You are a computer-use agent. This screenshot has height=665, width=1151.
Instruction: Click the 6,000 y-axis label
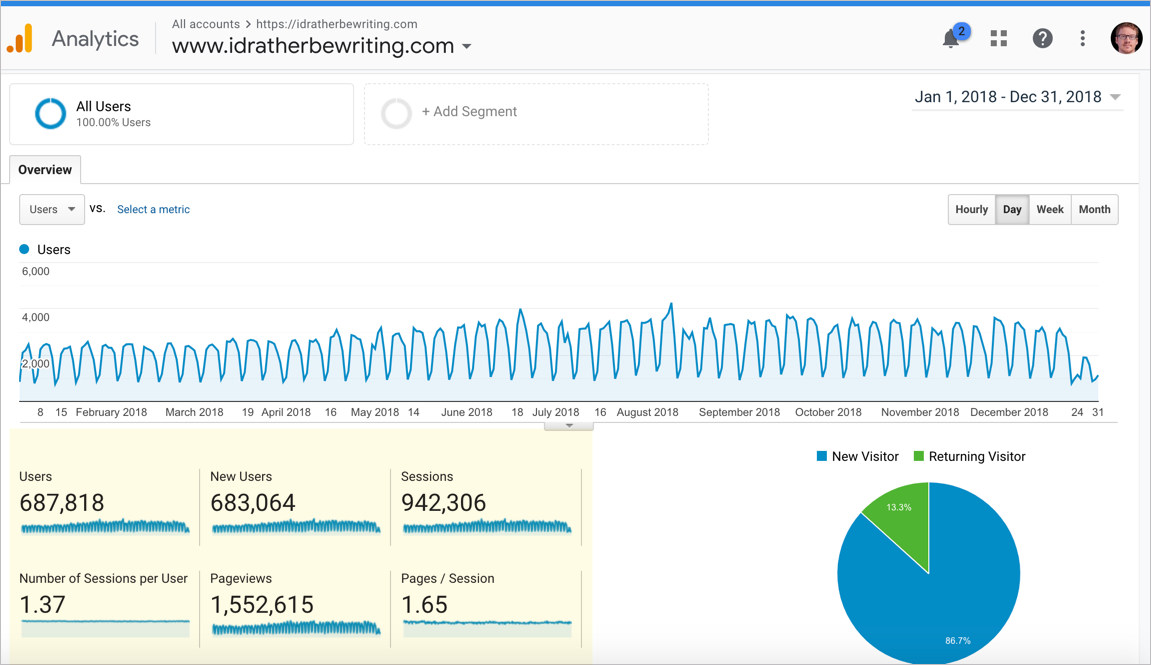click(x=36, y=272)
